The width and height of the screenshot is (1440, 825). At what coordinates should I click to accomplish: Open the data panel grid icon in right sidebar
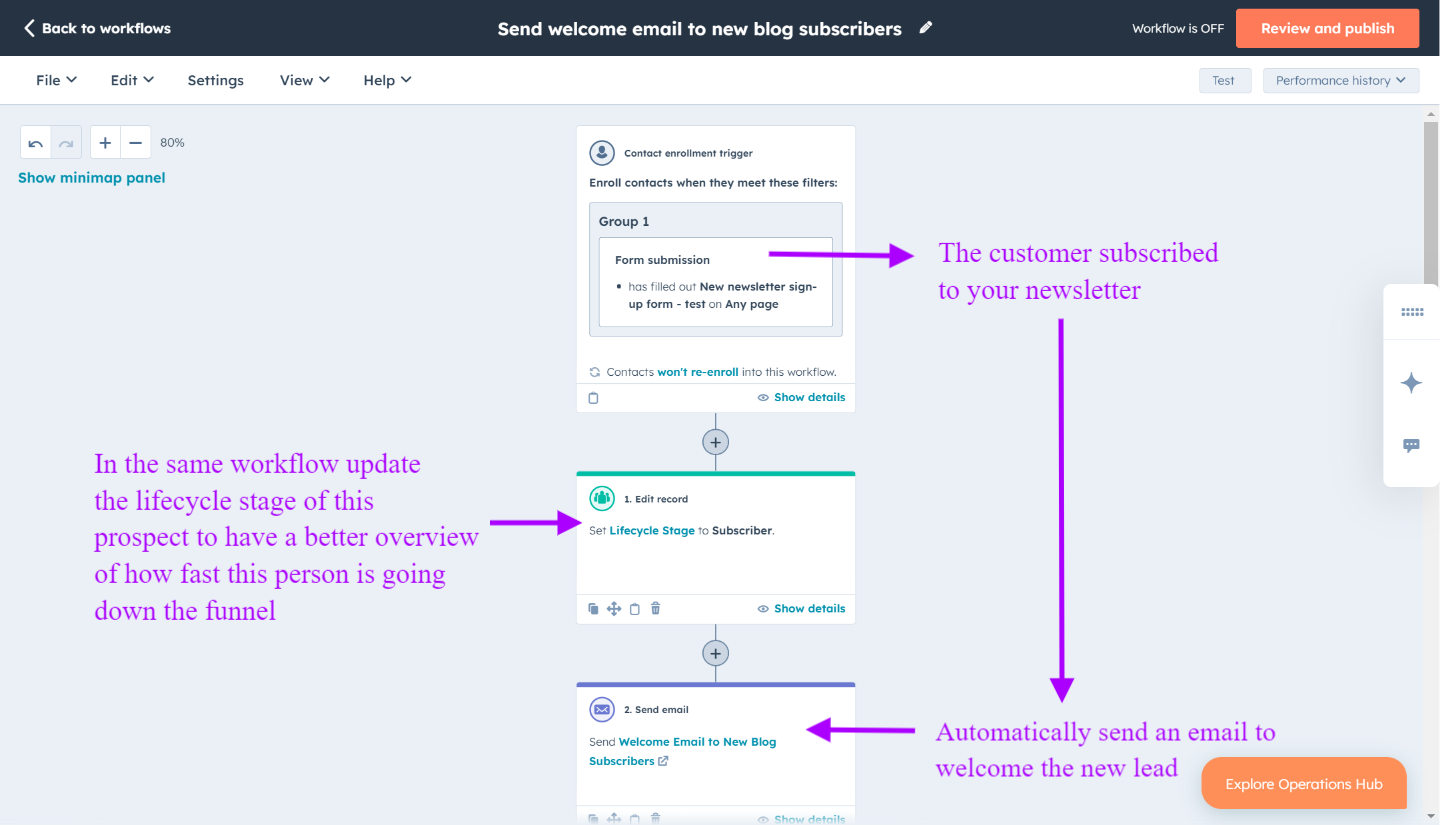1411,311
